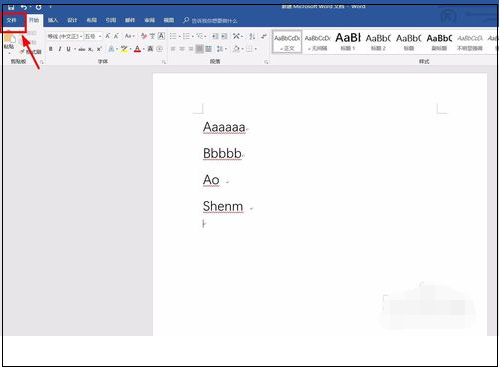The height and width of the screenshot is (368, 500).
Task: Click the Phonetic Guide icon
Action: (152, 36)
